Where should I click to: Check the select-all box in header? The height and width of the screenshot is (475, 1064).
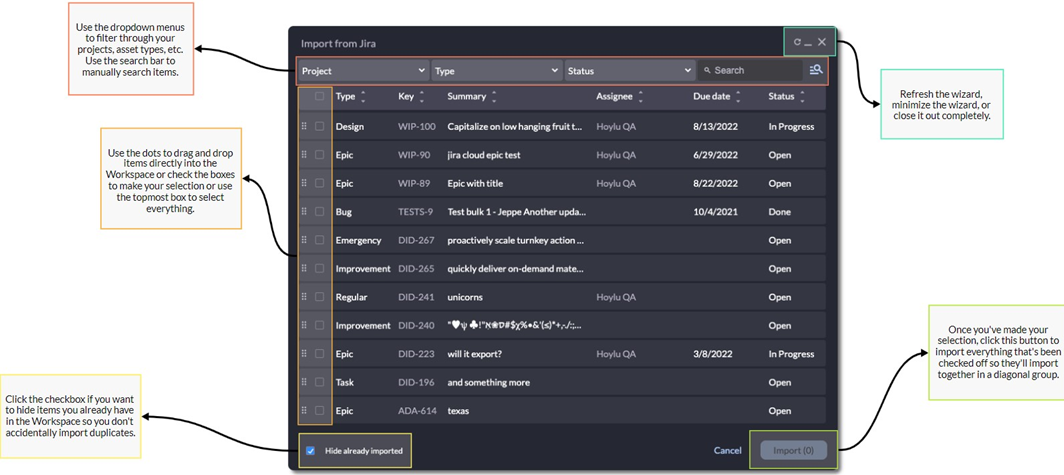pyautogui.click(x=320, y=97)
